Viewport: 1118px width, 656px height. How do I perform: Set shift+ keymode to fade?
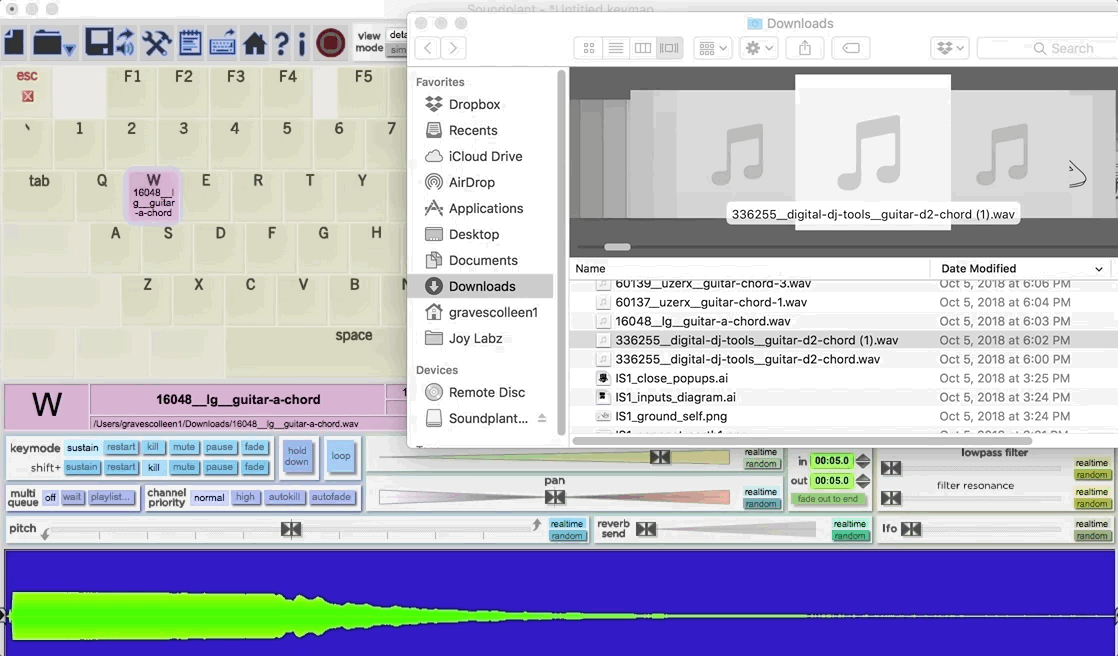[254, 467]
